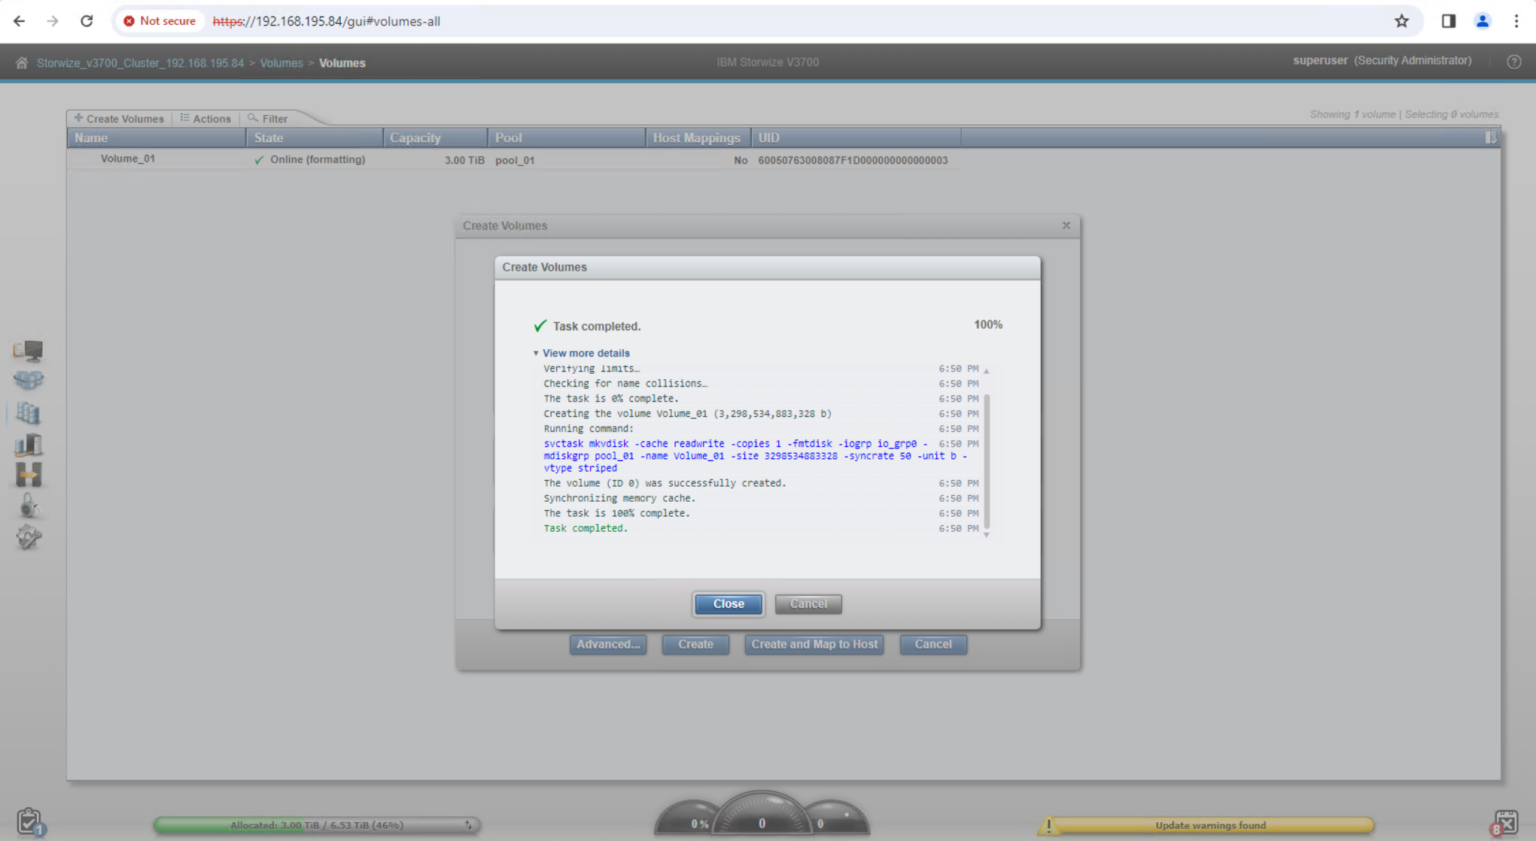Collapse the View more details section
This screenshot has width=1536, height=841.
[x=582, y=353]
